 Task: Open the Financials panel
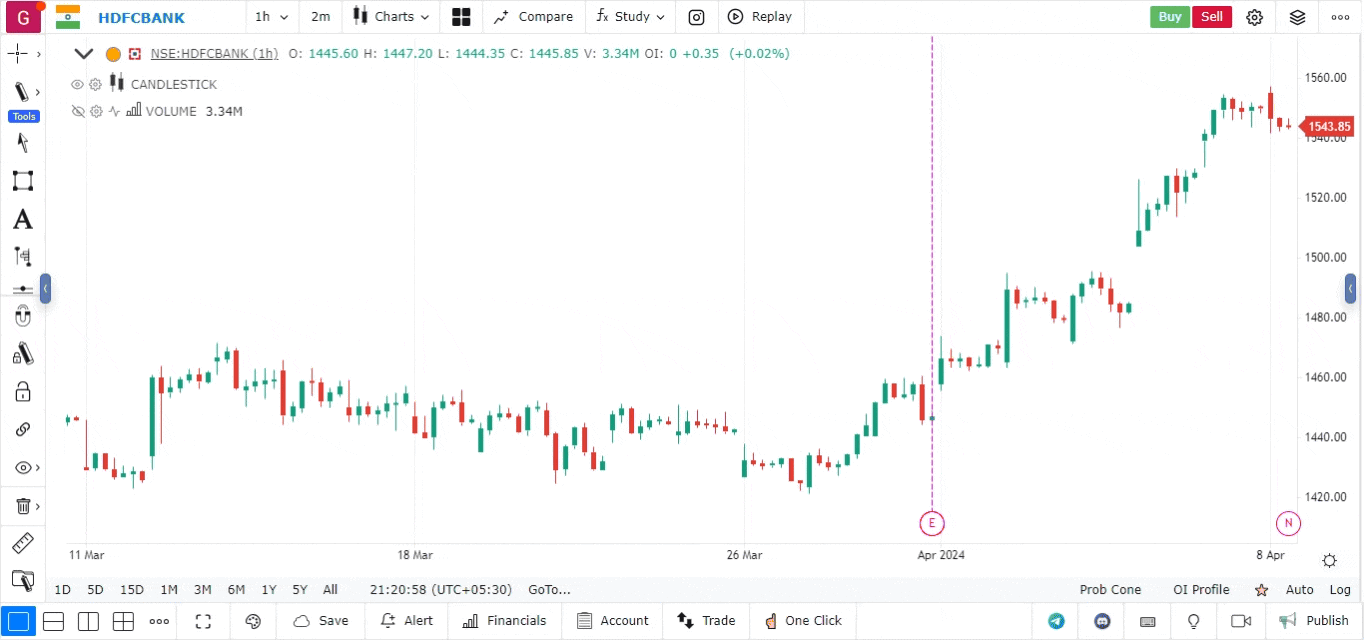point(505,621)
